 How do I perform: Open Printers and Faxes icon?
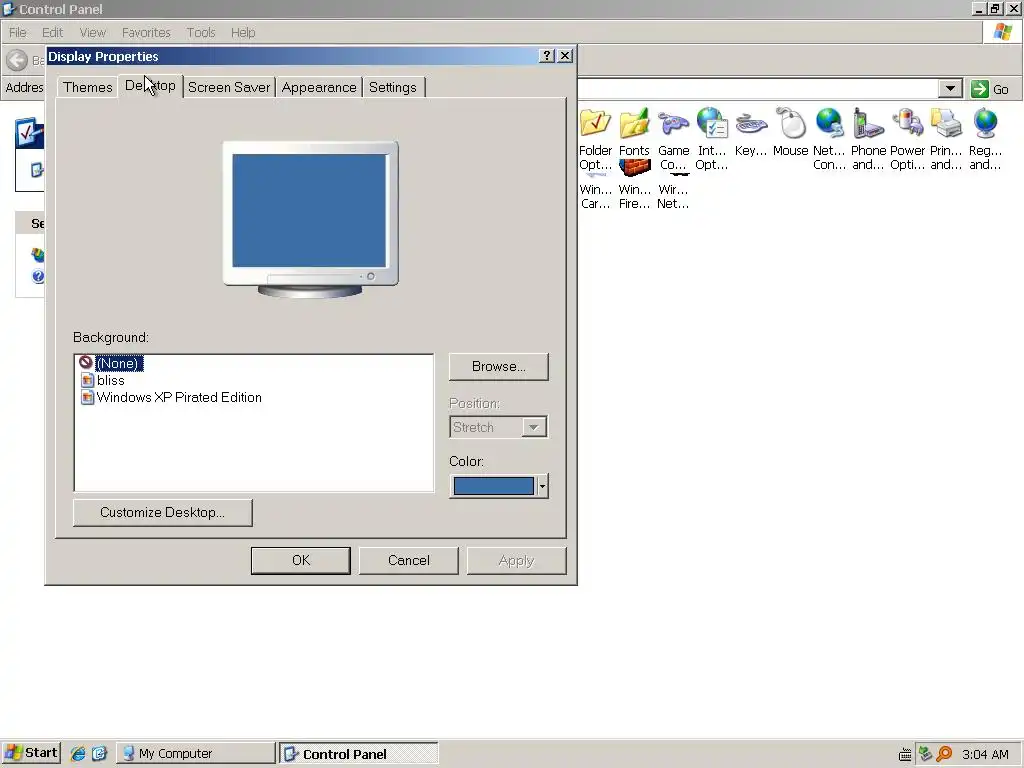[x=946, y=124]
